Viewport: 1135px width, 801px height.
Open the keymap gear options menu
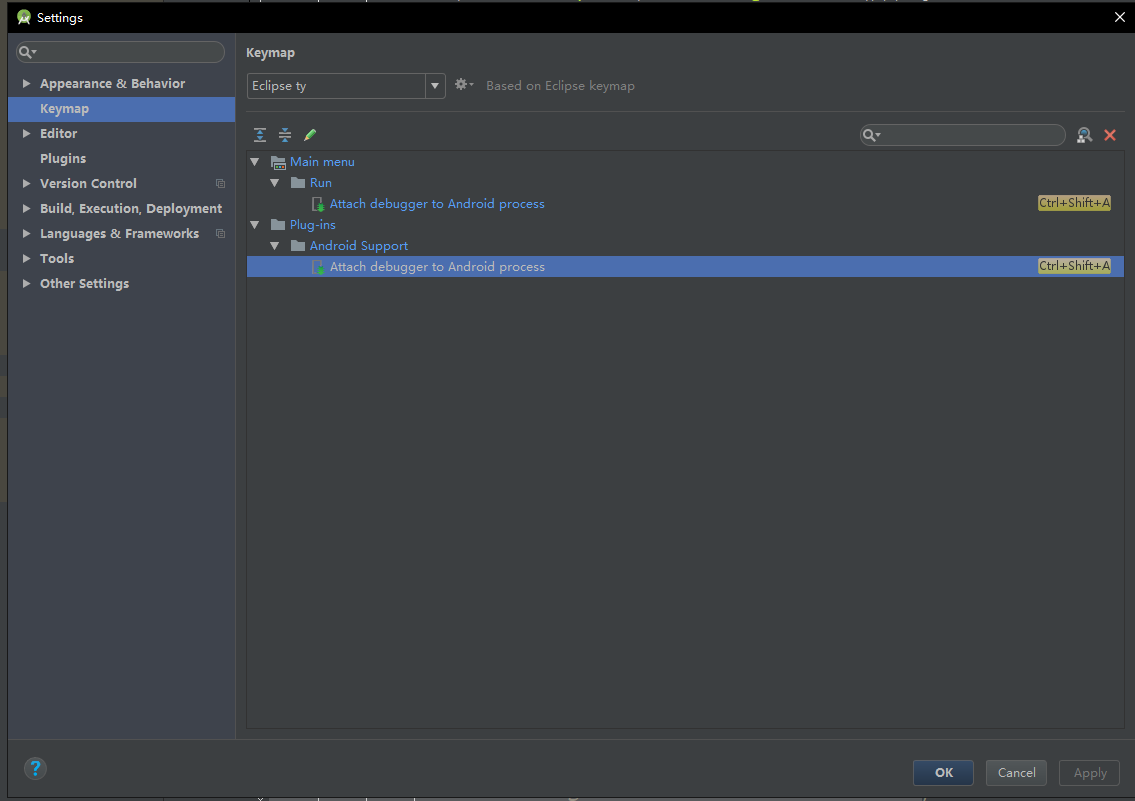coord(464,85)
